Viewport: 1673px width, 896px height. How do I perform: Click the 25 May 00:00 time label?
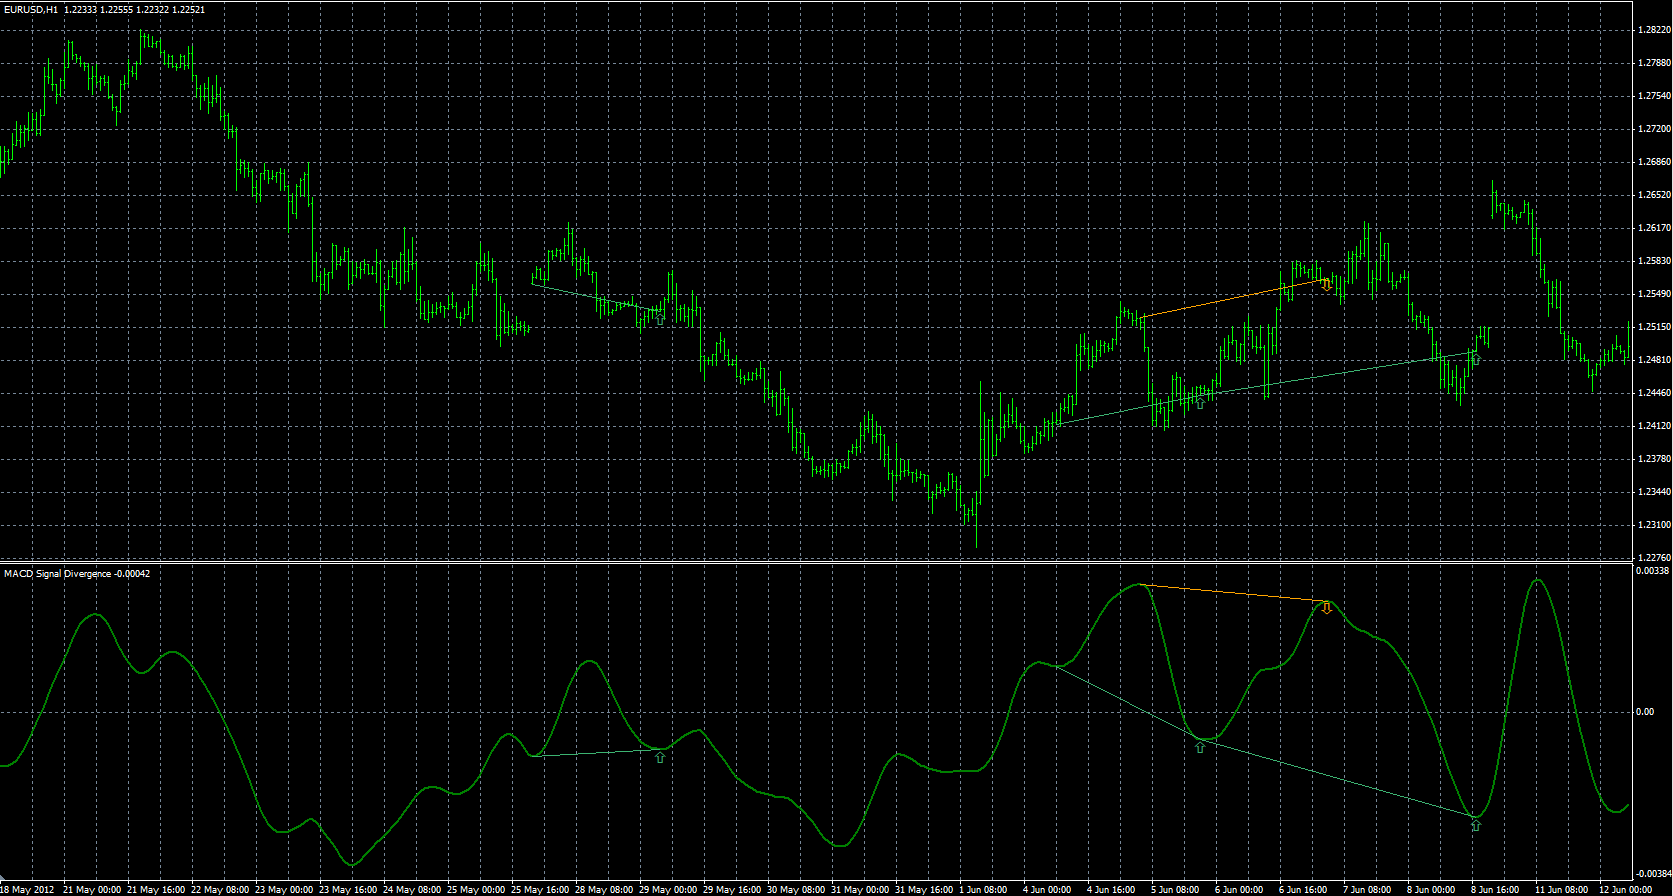pos(476,889)
